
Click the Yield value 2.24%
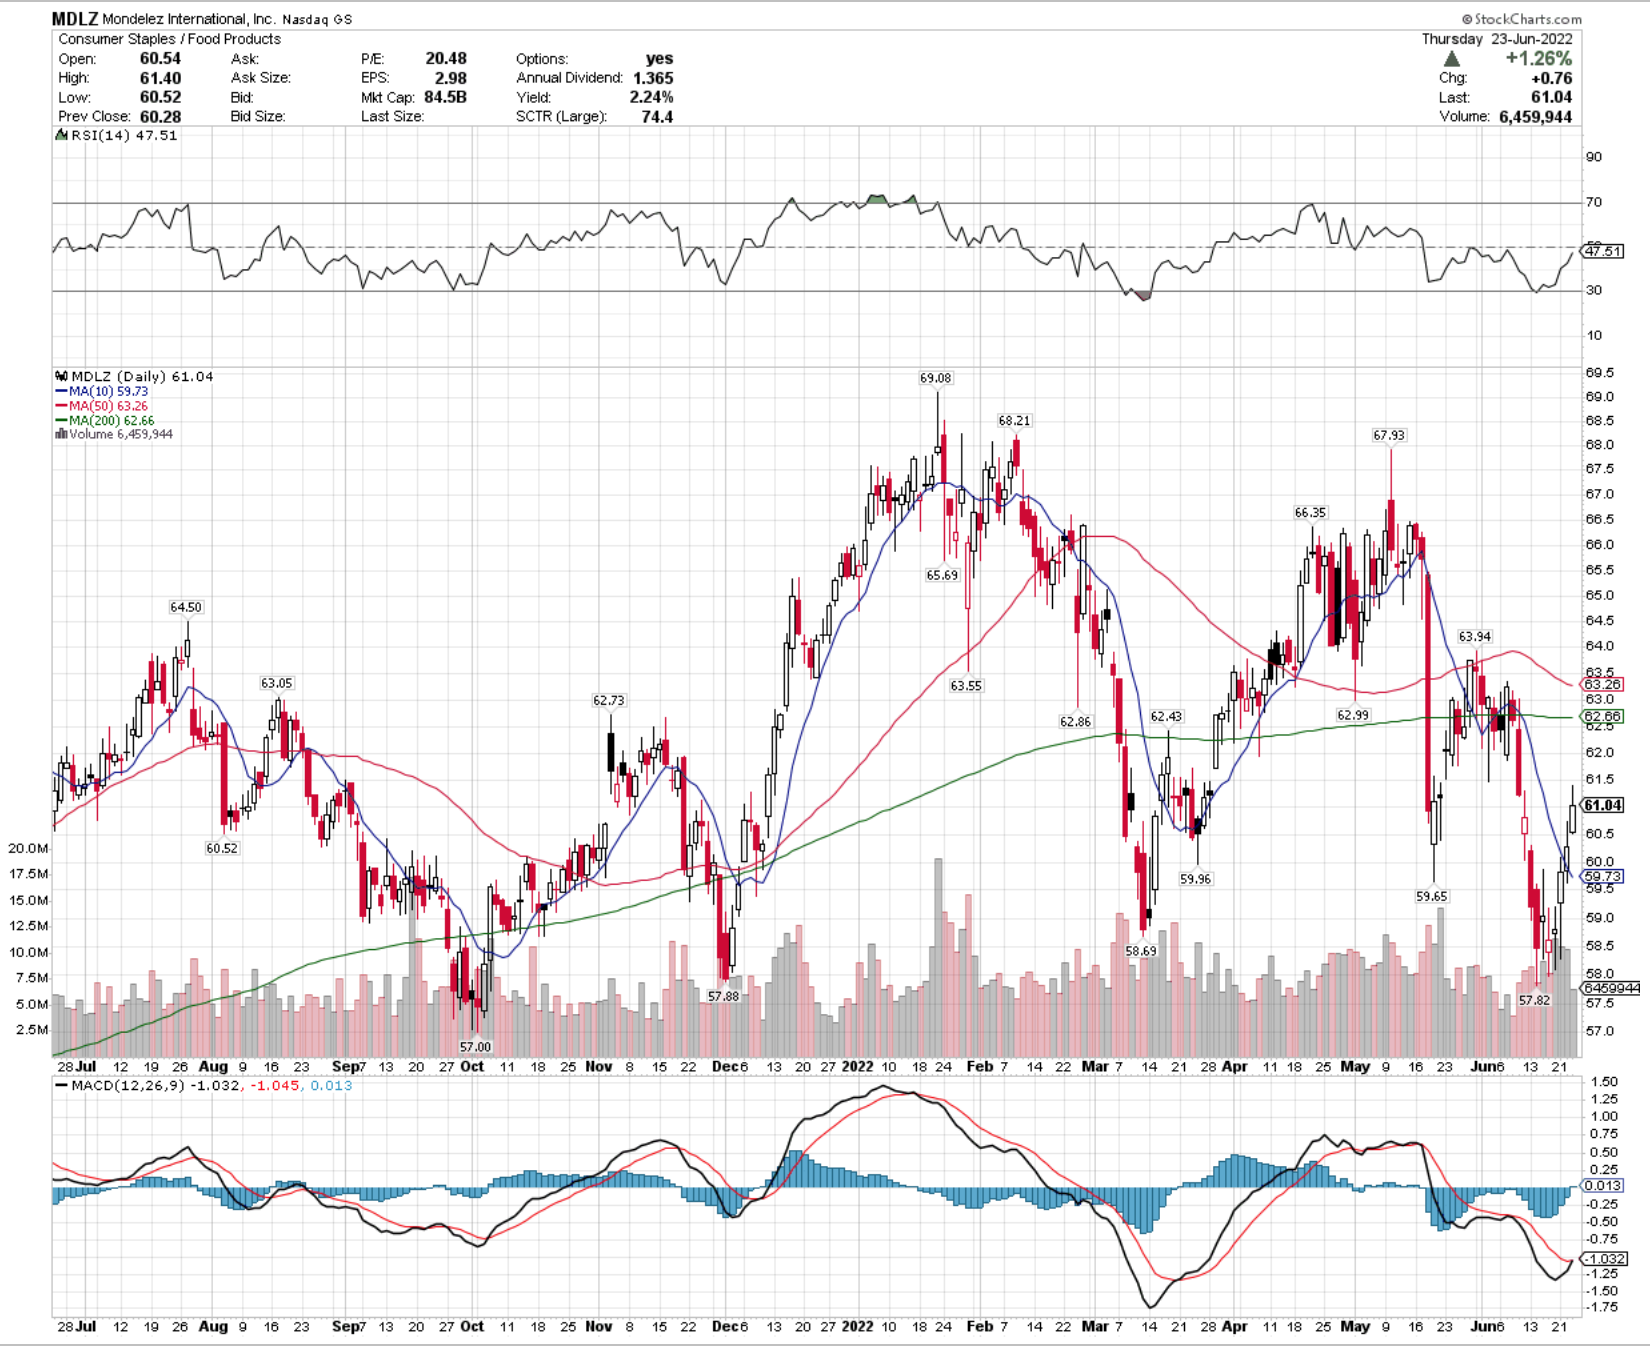tap(651, 97)
